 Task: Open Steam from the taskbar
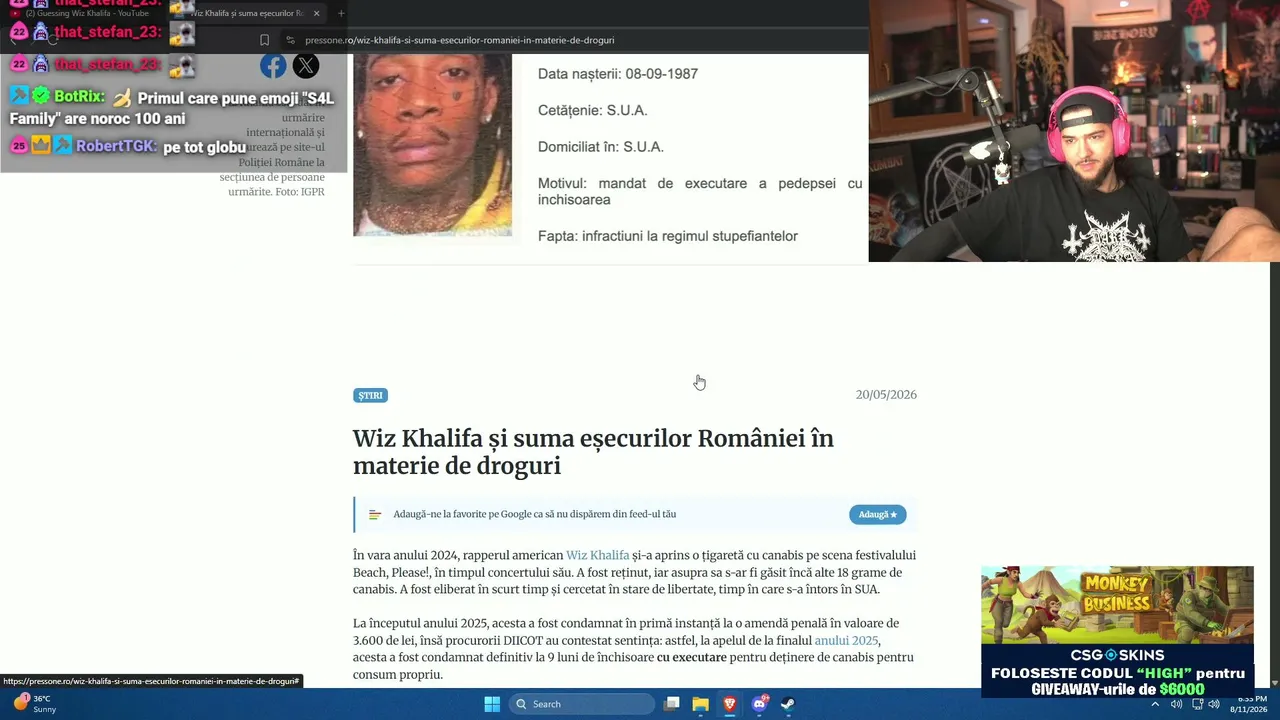coord(788,704)
